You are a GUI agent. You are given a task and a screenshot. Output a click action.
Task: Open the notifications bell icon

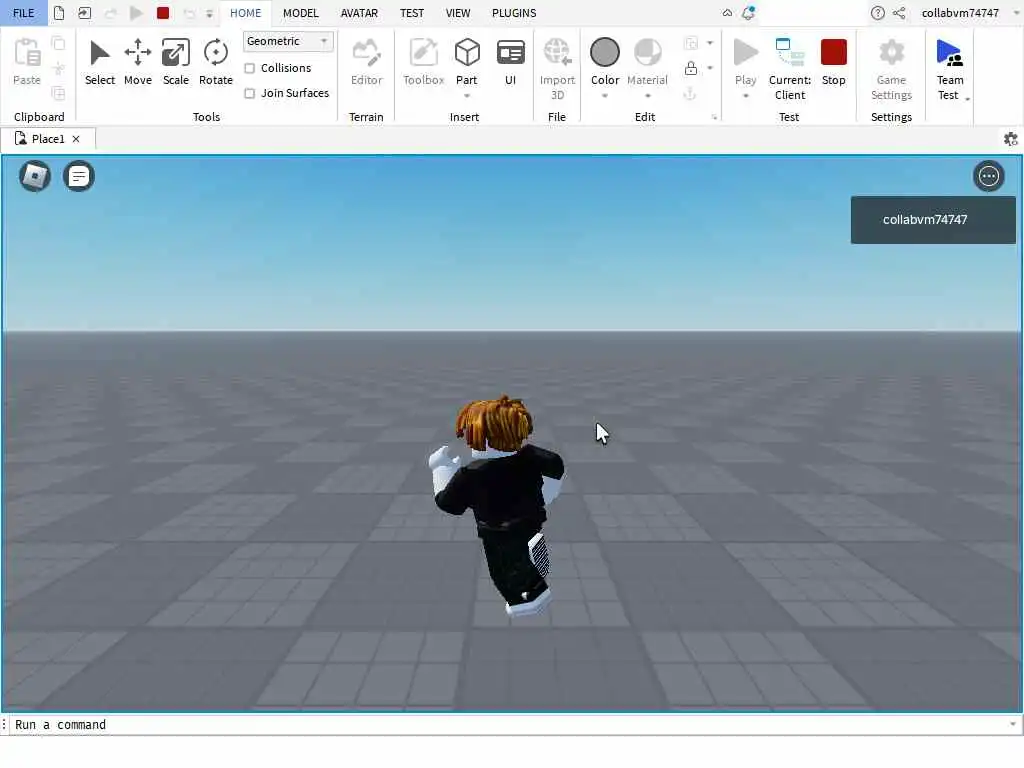pyautogui.click(x=748, y=12)
